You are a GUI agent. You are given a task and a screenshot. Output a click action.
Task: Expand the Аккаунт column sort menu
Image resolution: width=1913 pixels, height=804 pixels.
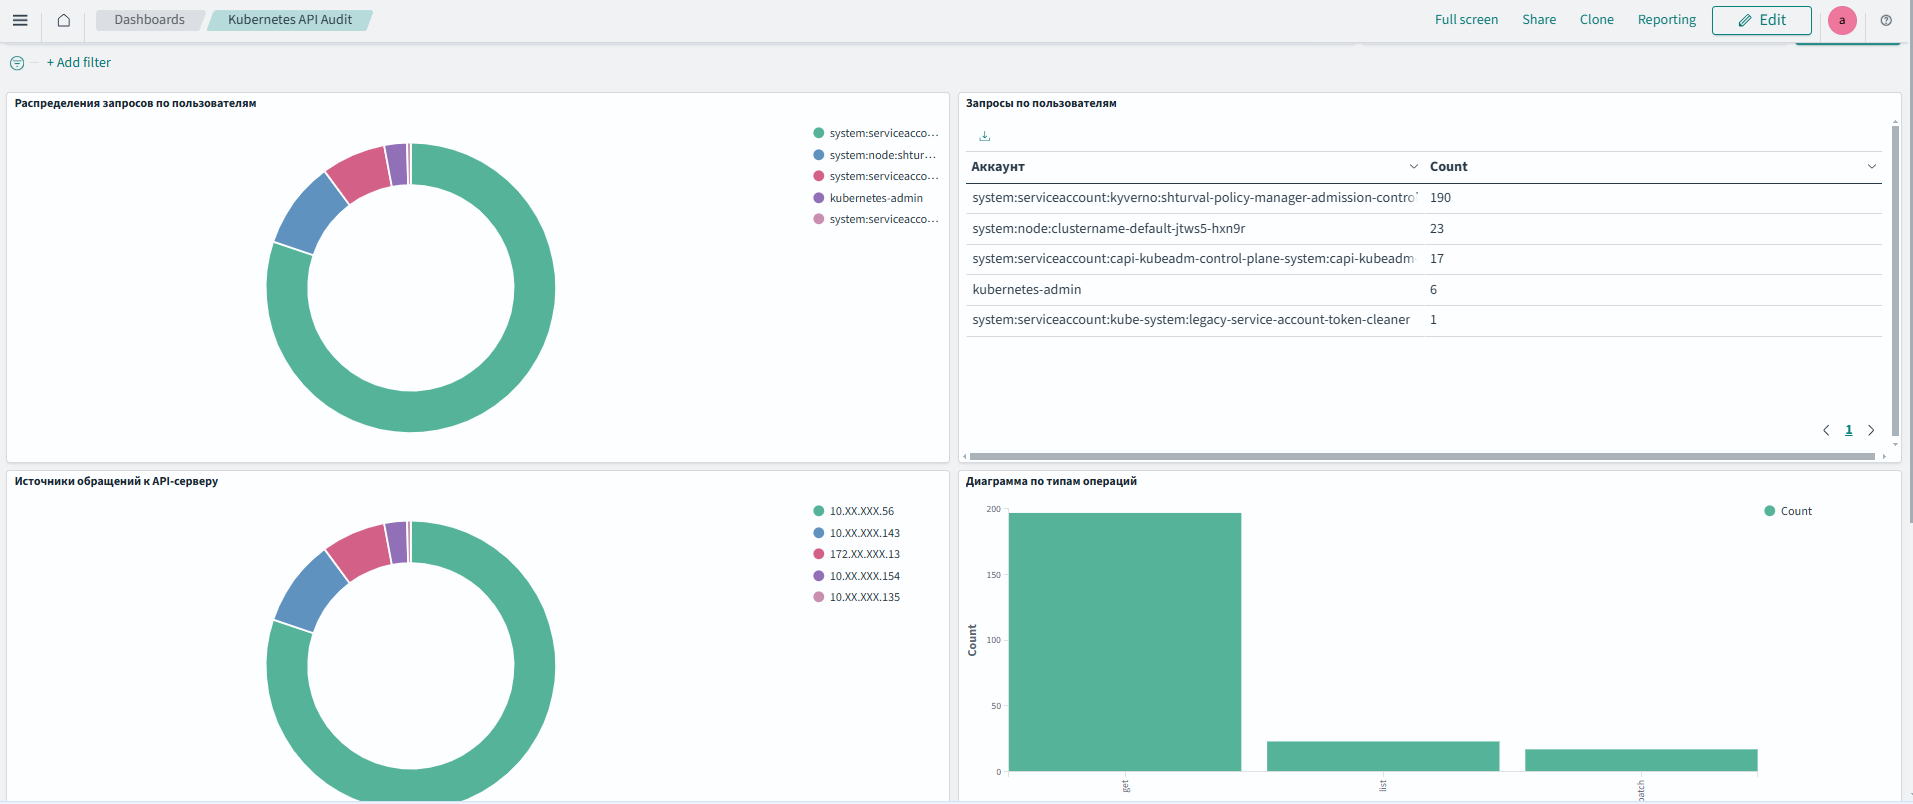(x=1413, y=167)
